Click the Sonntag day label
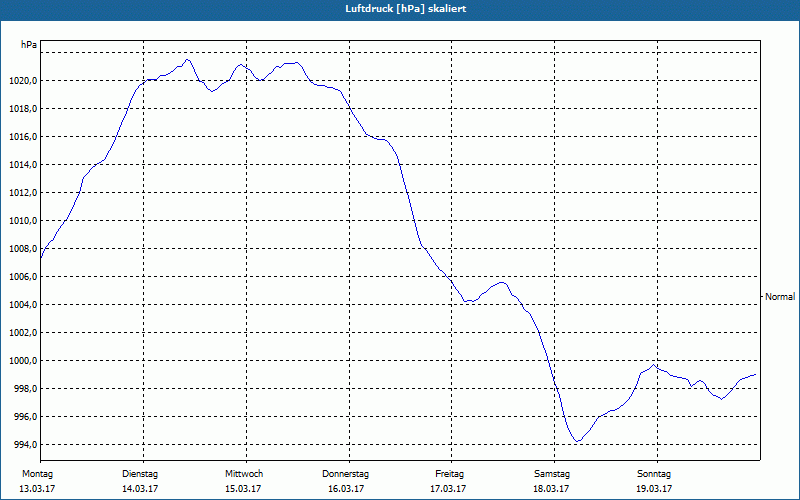The height and width of the screenshot is (500, 800). point(654,474)
